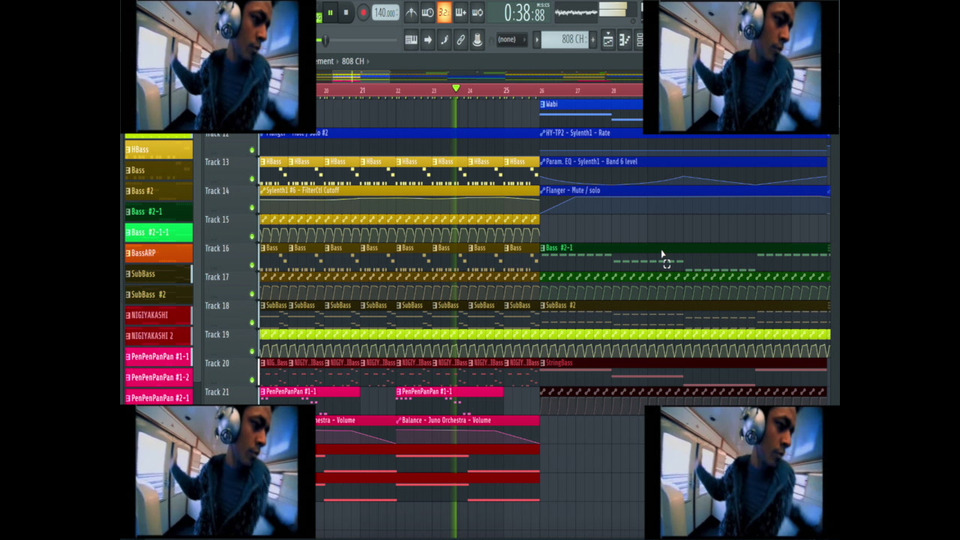Disable the highlighted orange countdown-before-recording icon
Image resolution: width=960 pixels, height=540 pixels.
(x=444, y=12)
